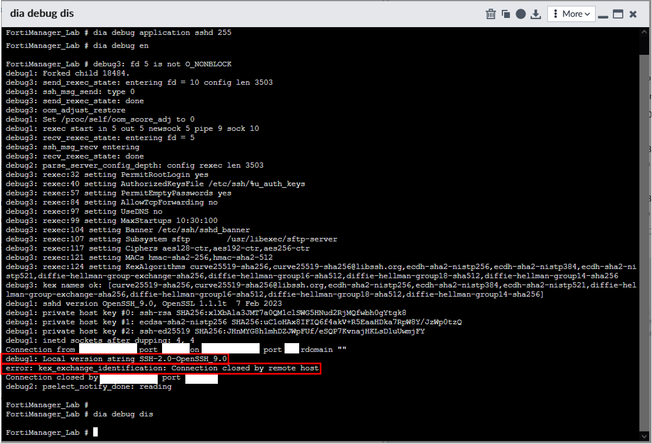
Task: Click the 'ssh_msg_recv entering' debug line
Action: (x=72, y=147)
